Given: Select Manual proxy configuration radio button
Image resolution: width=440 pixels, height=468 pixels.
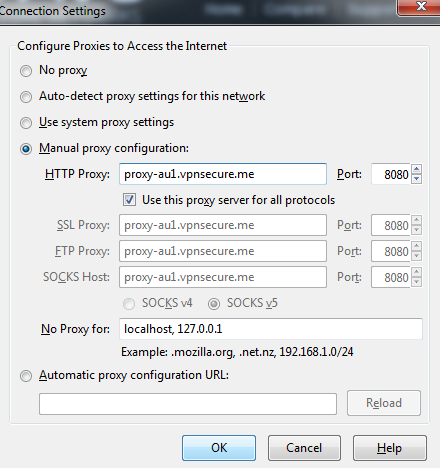Looking at the screenshot, I should [x=26, y=149].
